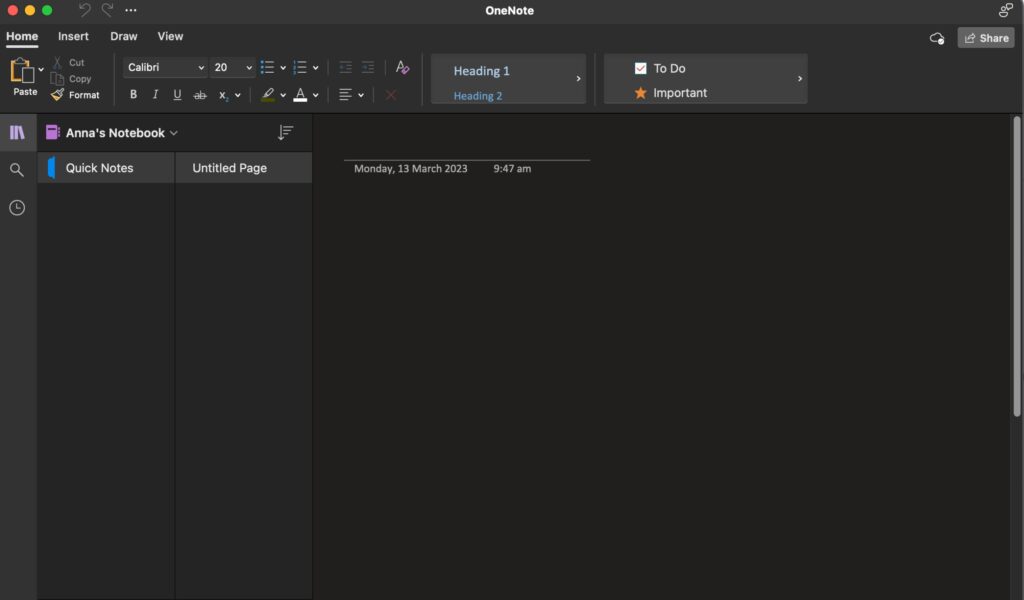Click the red X delete button
The width and height of the screenshot is (1024, 600).
pyautogui.click(x=391, y=95)
